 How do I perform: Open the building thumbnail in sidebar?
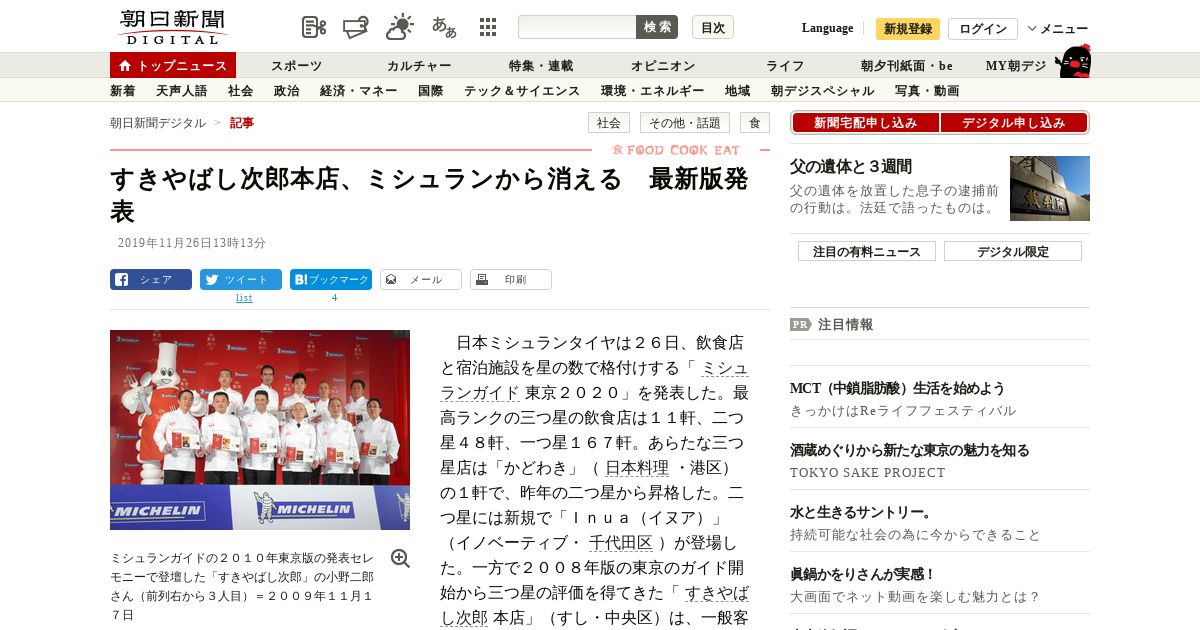pyautogui.click(x=1050, y=188)
